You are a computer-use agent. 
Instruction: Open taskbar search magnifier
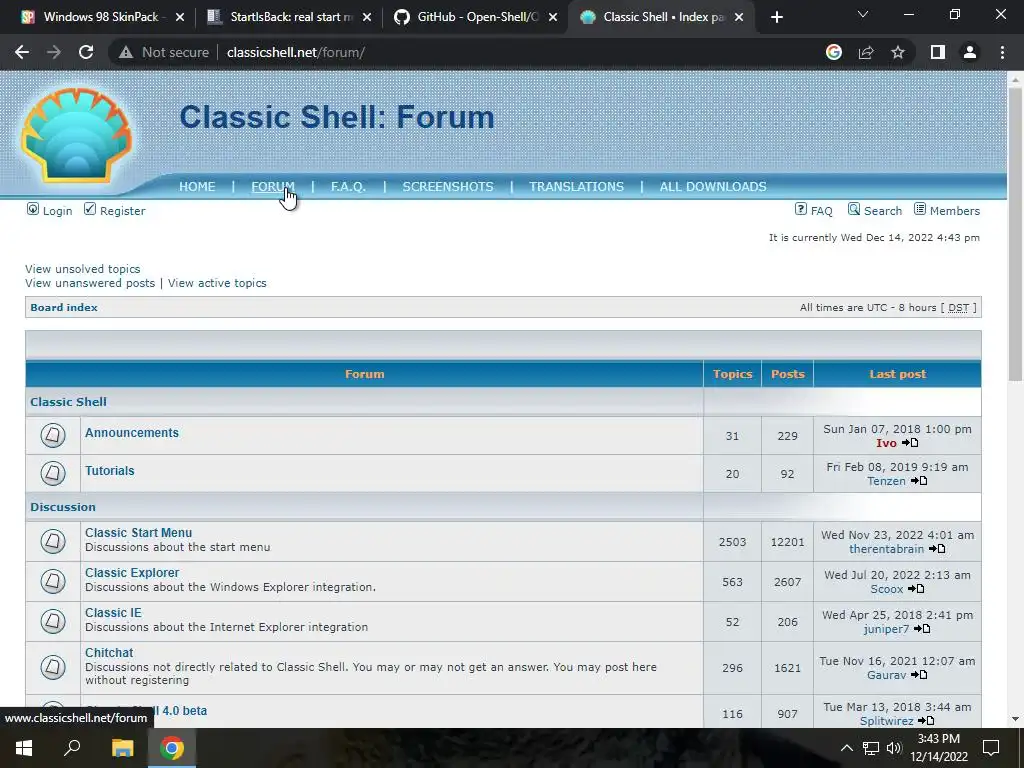(x=72, y=748)
